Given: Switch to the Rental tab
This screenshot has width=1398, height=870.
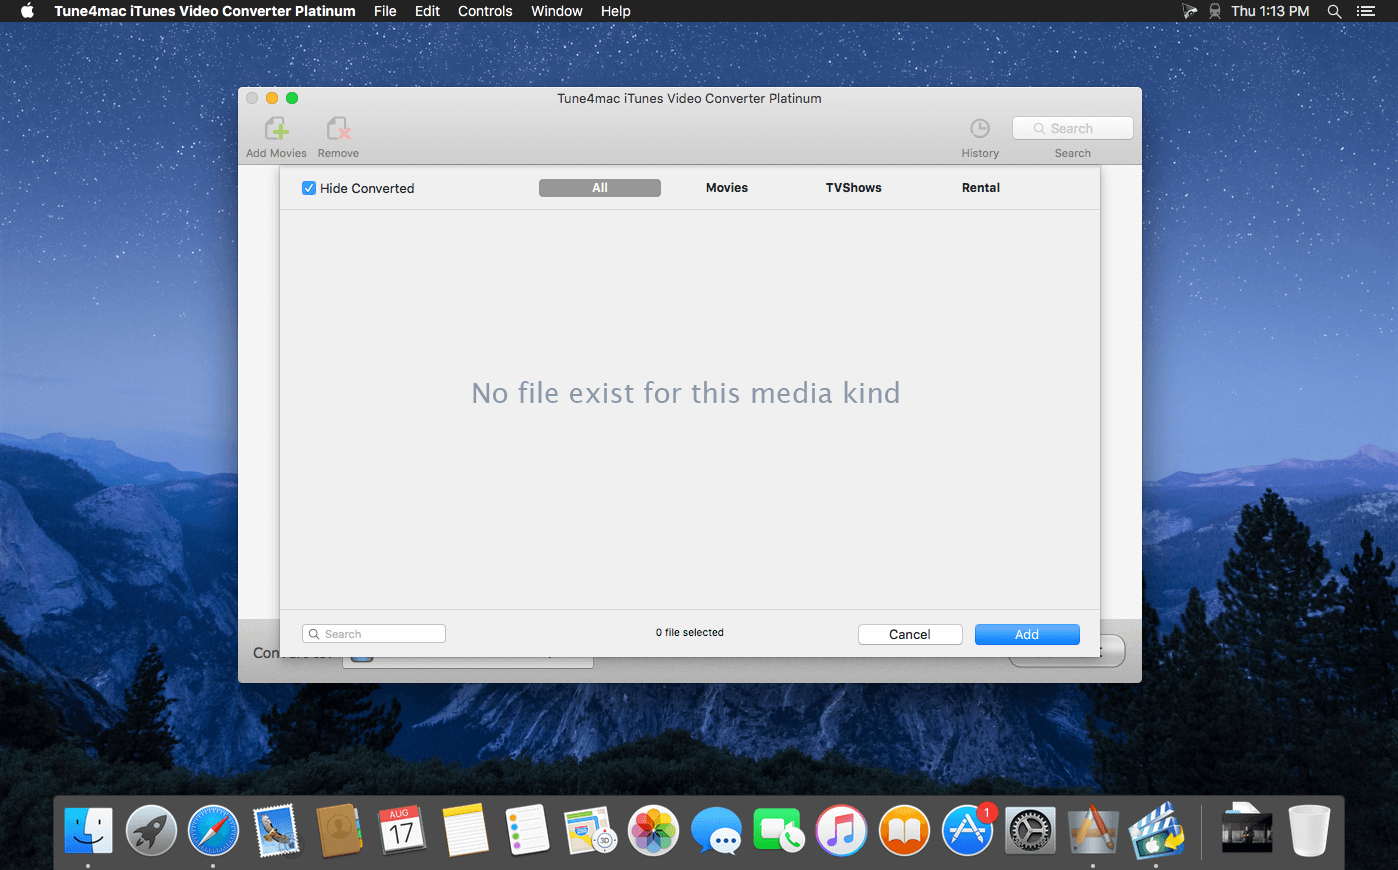Looking at the screenshot, I should click(x=981, y=188).
